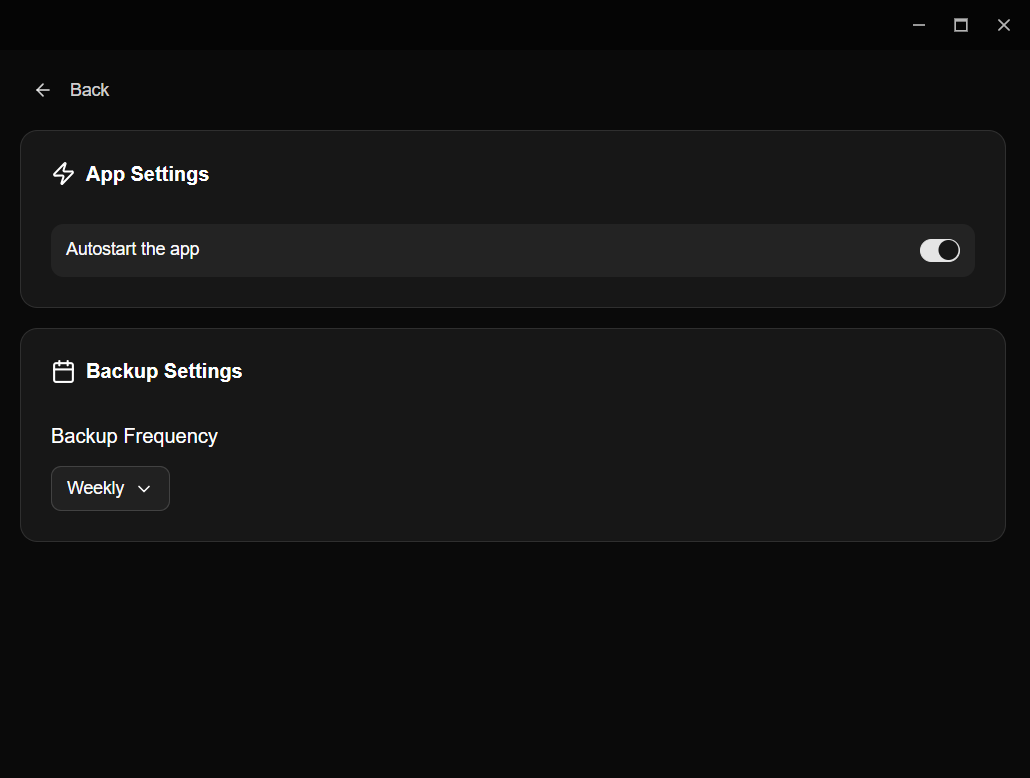The height and width of the screenshot is (778, 1030).
Task: Maximize the application window
Action: 961,25
